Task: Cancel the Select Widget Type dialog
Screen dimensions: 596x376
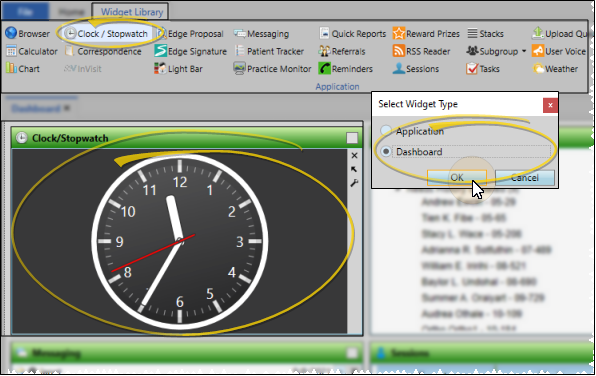Action: coord(525,178)
